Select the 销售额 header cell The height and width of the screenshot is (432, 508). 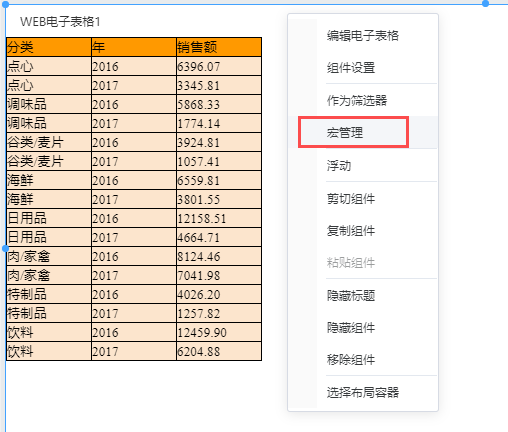click(219, 47)
